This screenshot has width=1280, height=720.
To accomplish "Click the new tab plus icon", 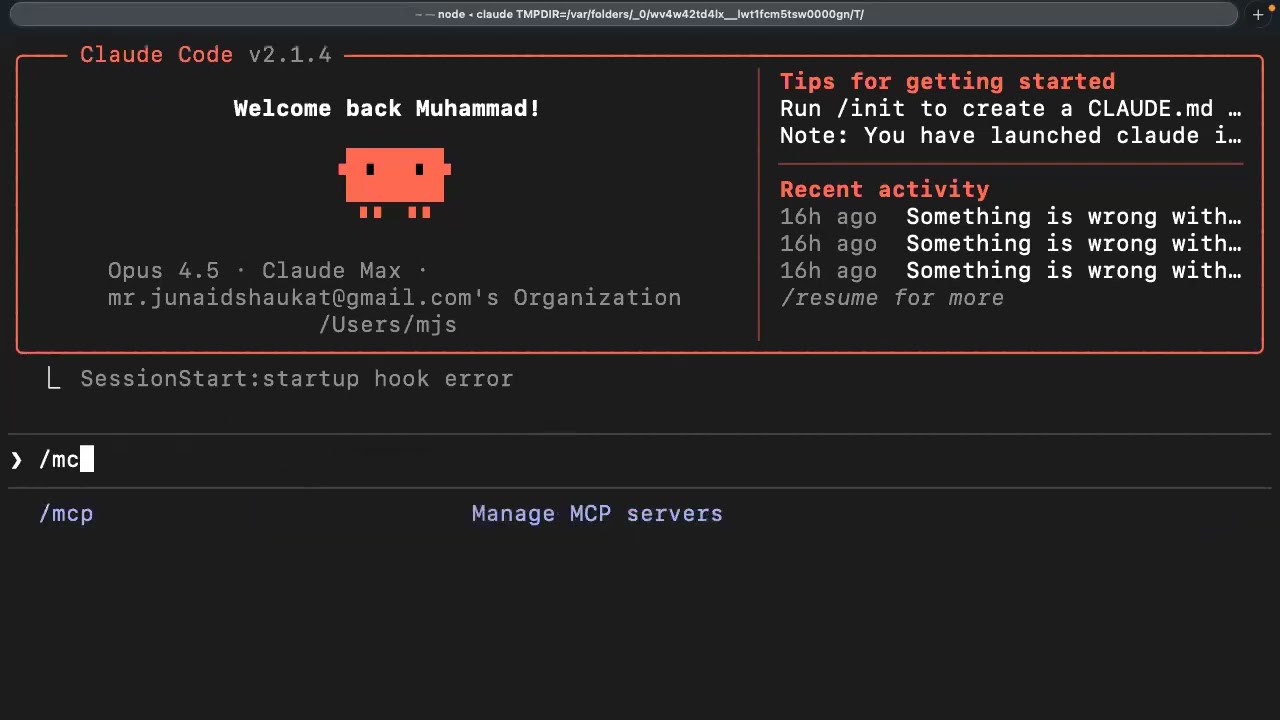I will click(1258, 14).
